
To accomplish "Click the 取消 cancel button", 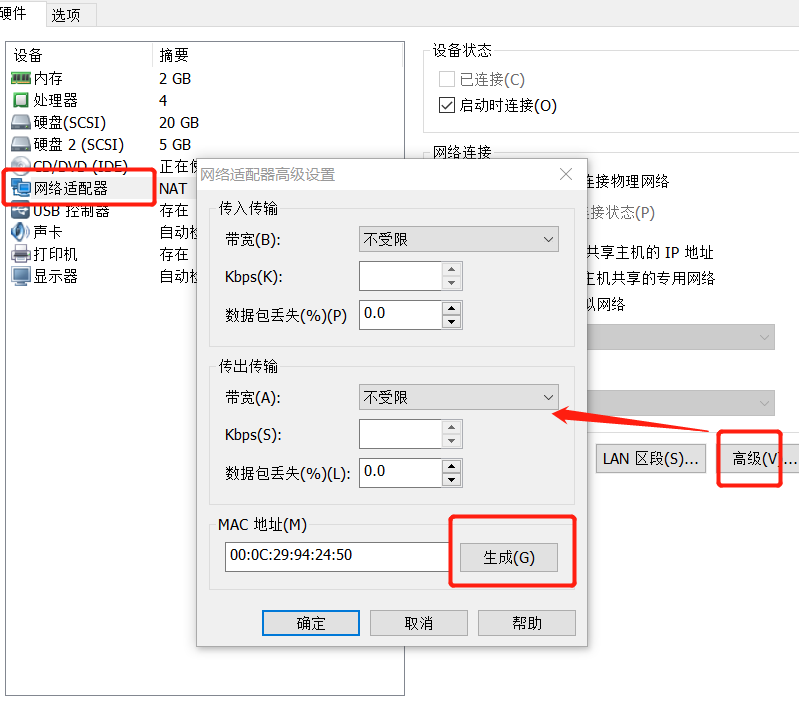I will (419, 623).
